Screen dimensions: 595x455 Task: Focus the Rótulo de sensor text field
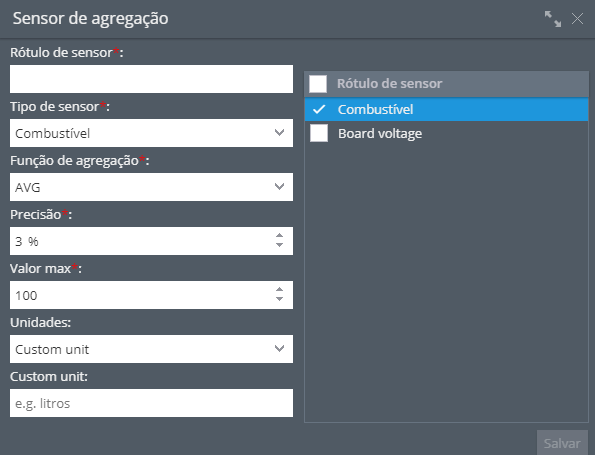[151, 79]
